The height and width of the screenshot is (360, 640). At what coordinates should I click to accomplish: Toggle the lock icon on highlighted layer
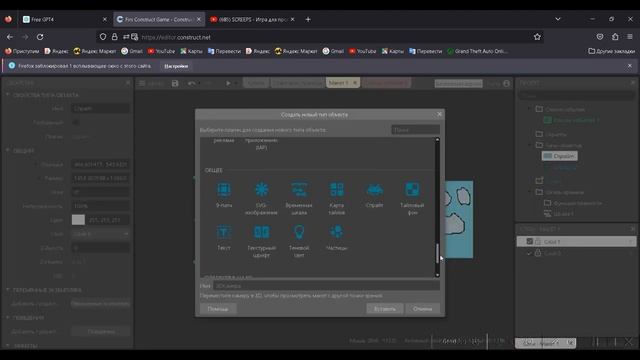538,241
